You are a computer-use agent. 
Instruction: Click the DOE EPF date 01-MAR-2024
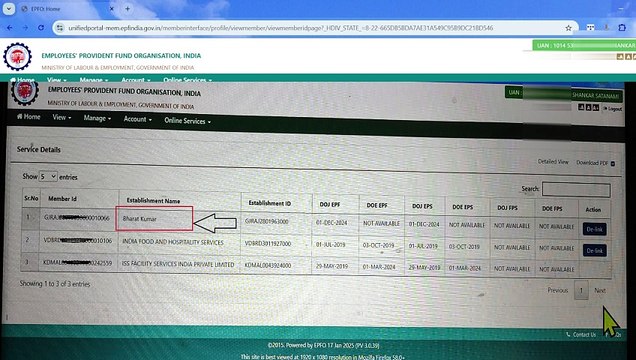379,267
